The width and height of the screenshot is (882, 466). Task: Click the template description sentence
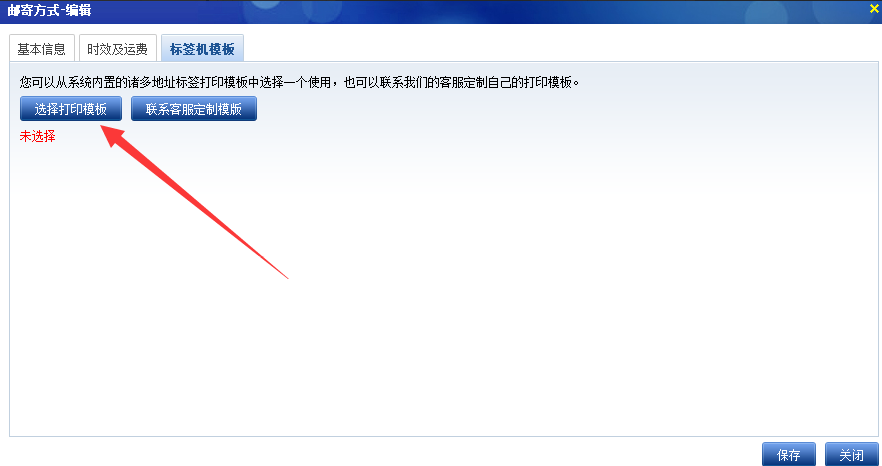[x=299, y=83]
